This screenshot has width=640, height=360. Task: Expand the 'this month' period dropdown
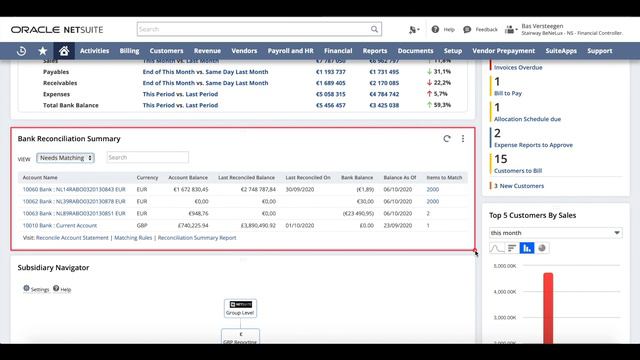(x=556, y=233)
